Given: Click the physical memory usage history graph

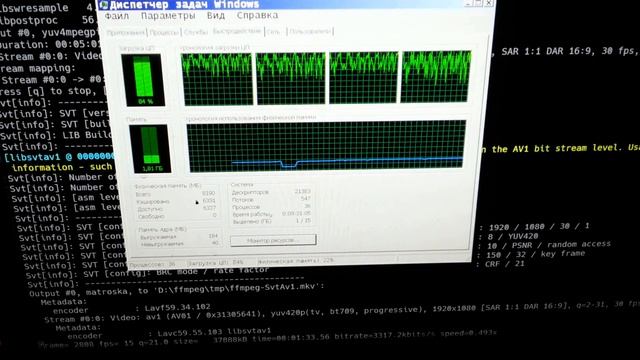Looking at the screenshot, I should point(326,146).
